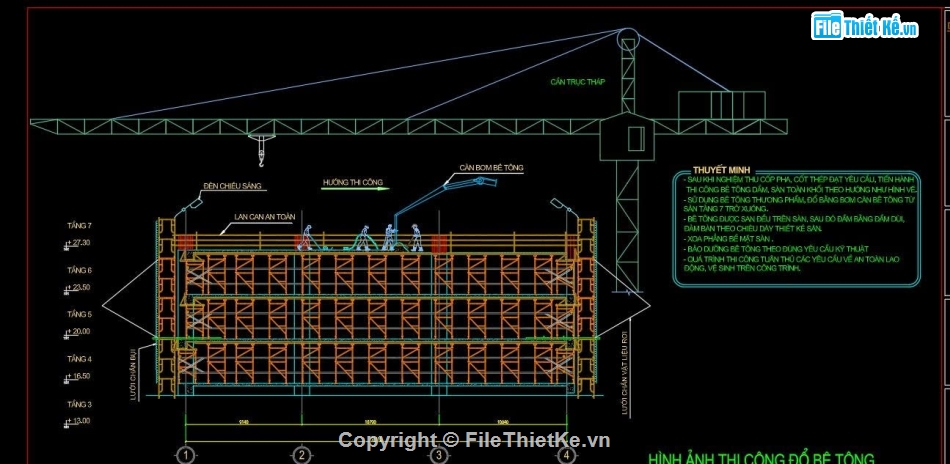The image size is (950, 464).
Task: Select the vertical "LƯỚI CHẮN VẬT LIỆU RƠI" text
Action: [625, 373]
